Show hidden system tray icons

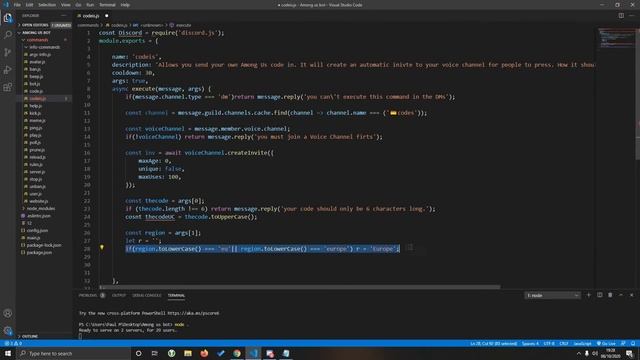pyautogui.click(x=578, y=353)
